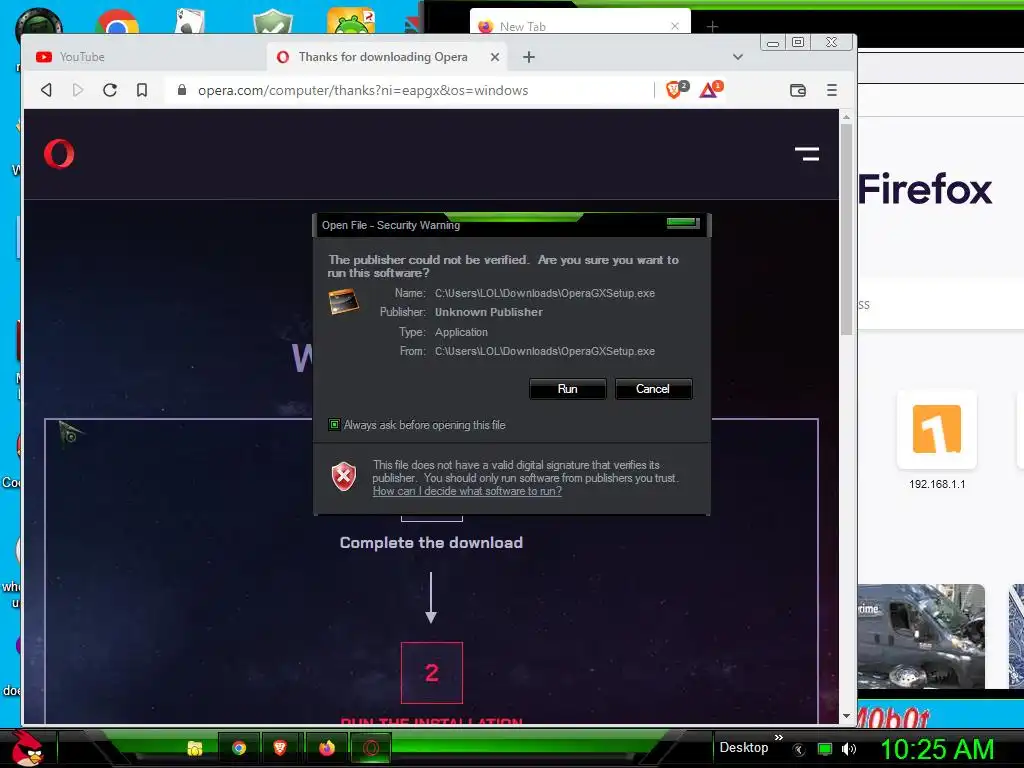Viewport: 1024px width, 768px height.
Task: Open the Brave Rewards triangle icon
Action: pyautogui.click(x=711, y=89)
